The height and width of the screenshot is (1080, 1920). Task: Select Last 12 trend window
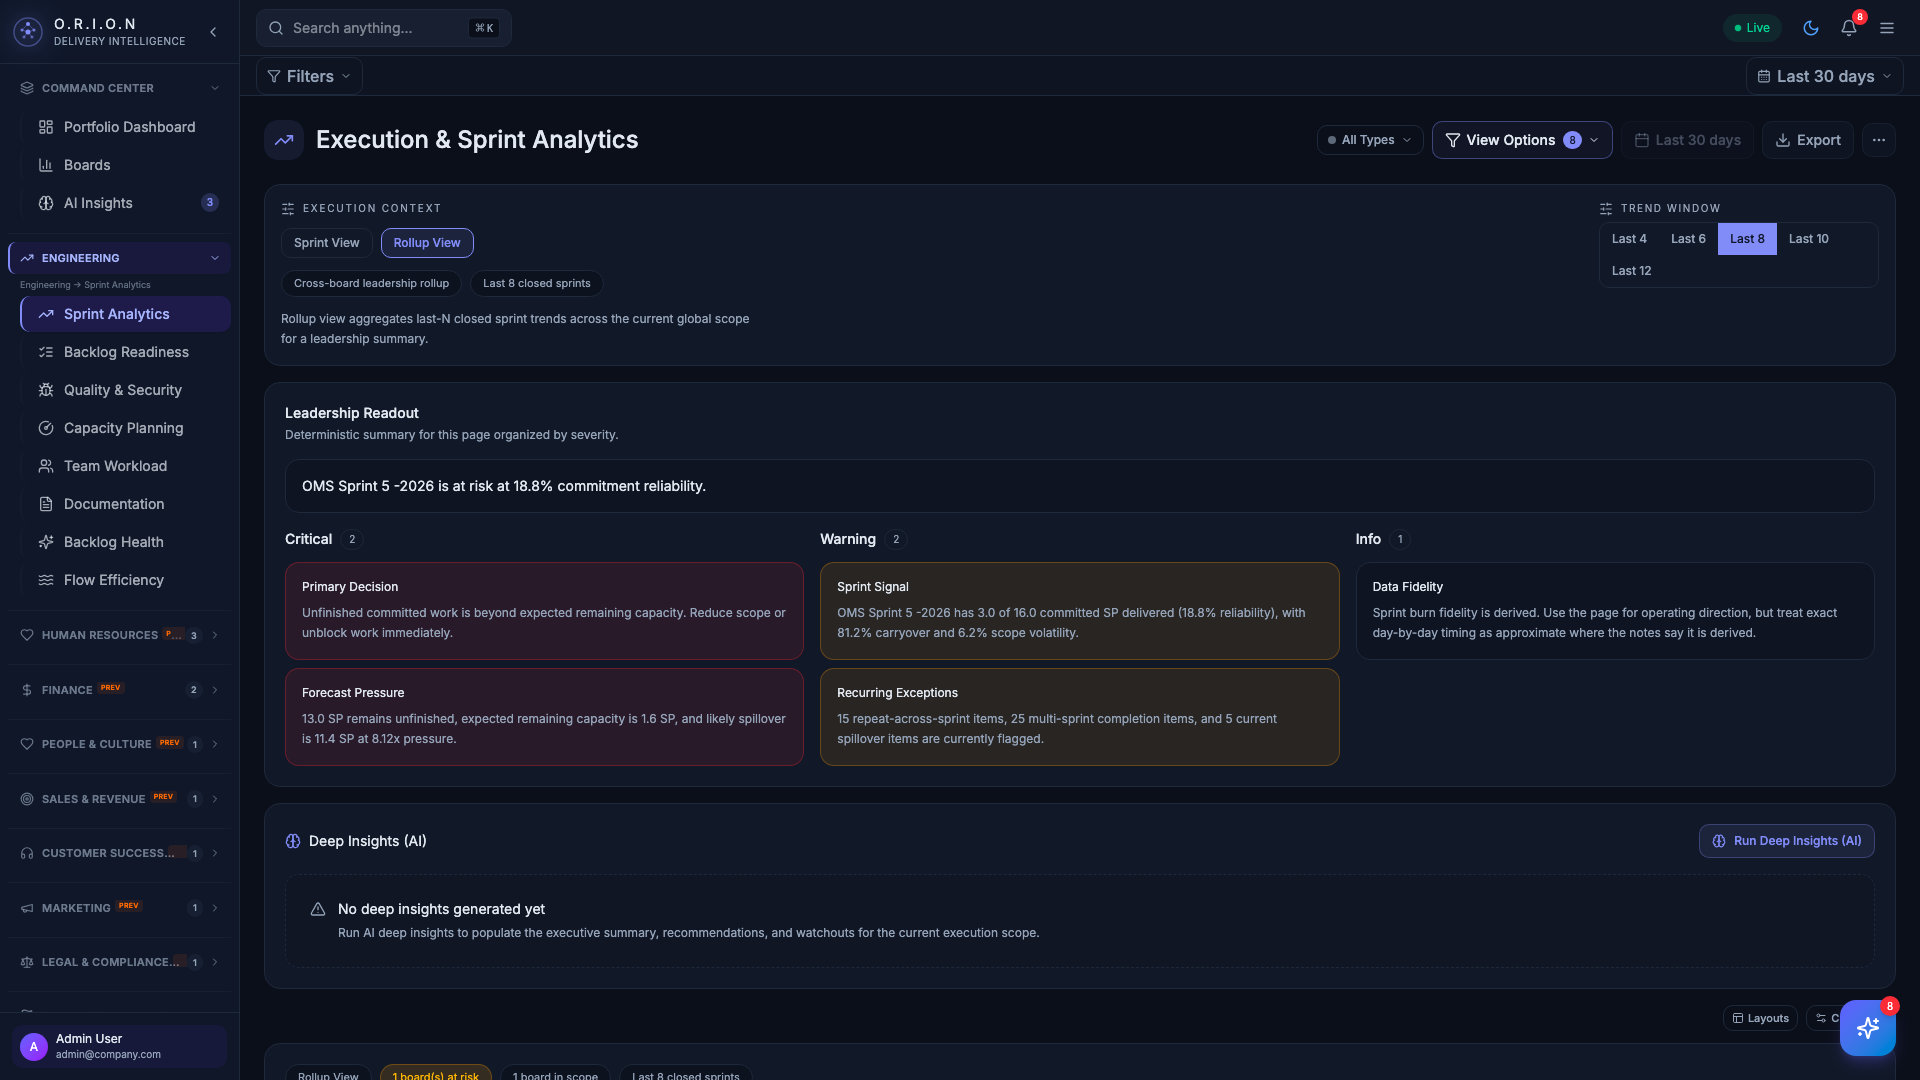pyautogui.click(x=1631, y=271)
